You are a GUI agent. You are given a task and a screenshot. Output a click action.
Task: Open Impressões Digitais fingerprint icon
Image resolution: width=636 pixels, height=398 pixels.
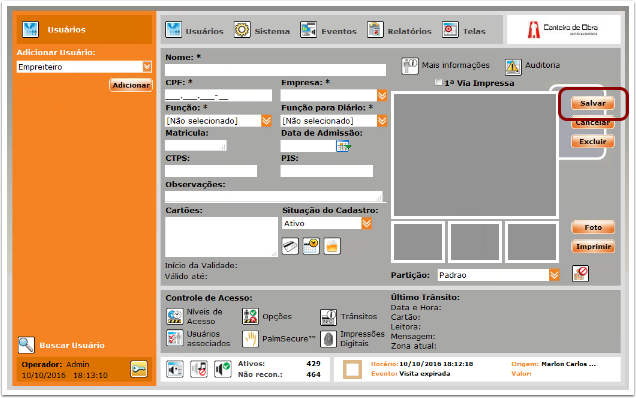coord(328,339)
